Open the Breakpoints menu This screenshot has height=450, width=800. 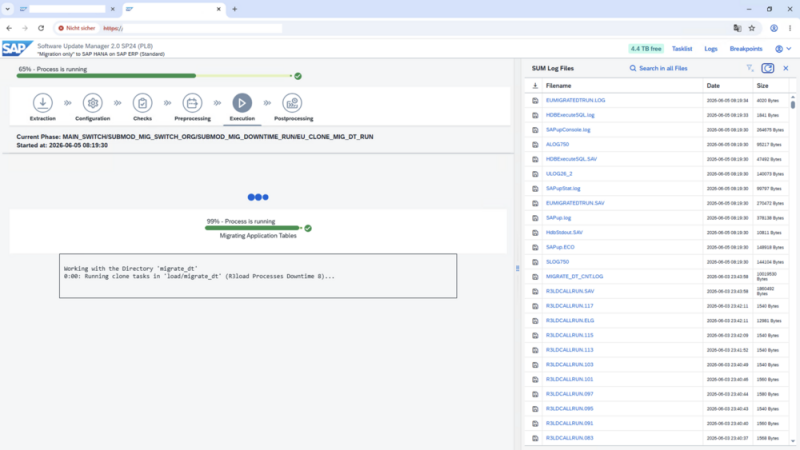[745, 49]
